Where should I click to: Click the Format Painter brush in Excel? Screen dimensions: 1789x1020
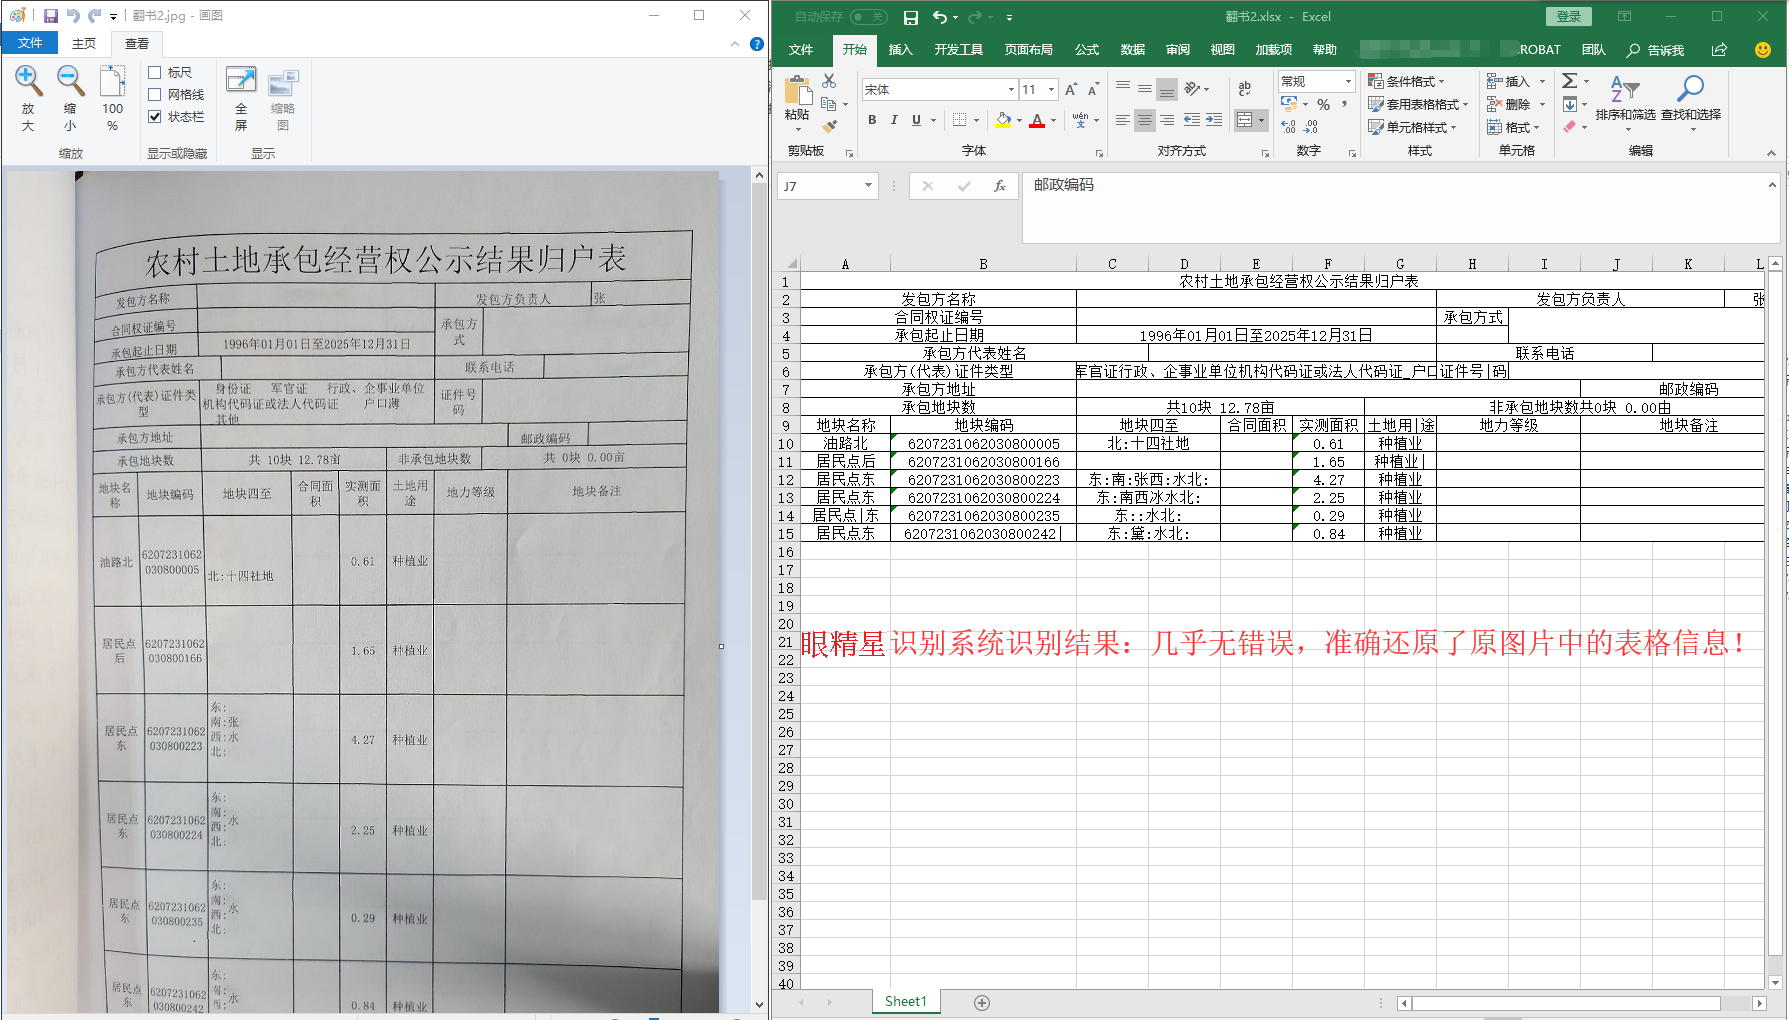[x=829, y=126]
